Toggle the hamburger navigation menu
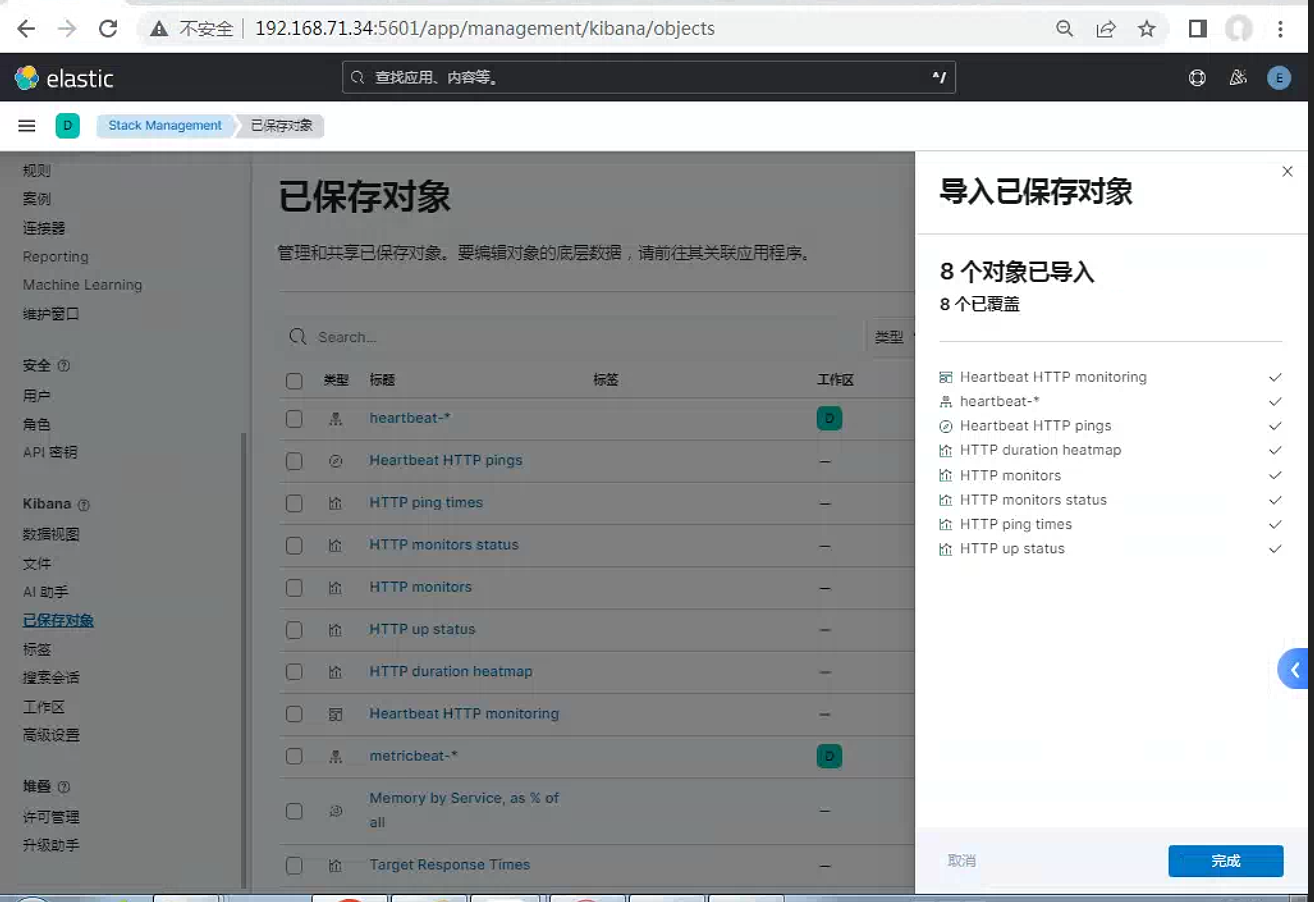 coord(27,126)
